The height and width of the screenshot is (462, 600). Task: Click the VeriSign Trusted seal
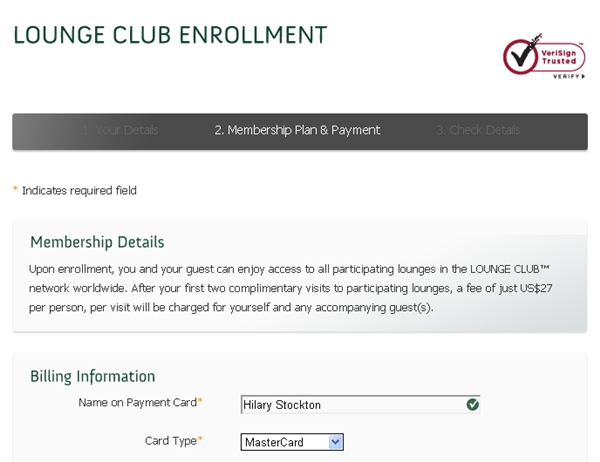544,56
